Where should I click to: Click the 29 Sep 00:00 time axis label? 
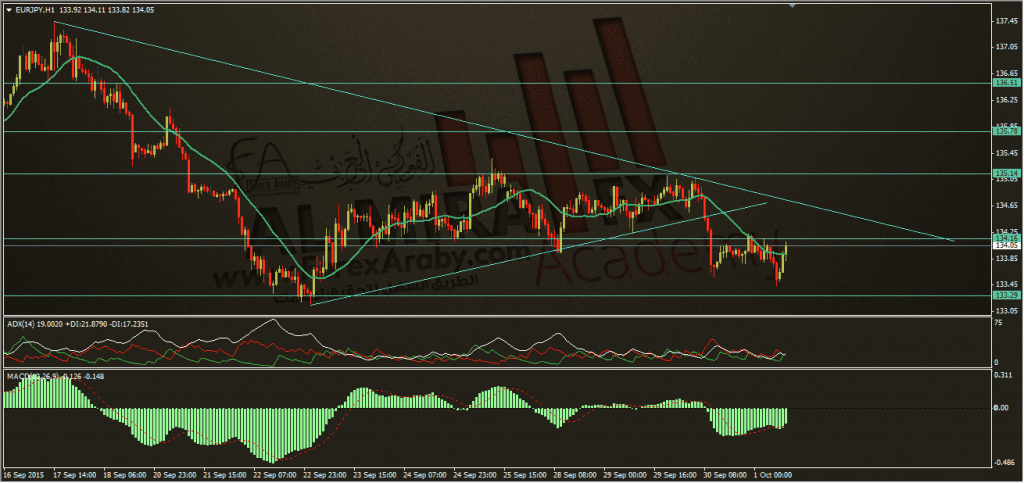pyautogui.click(x=626, y=475)
